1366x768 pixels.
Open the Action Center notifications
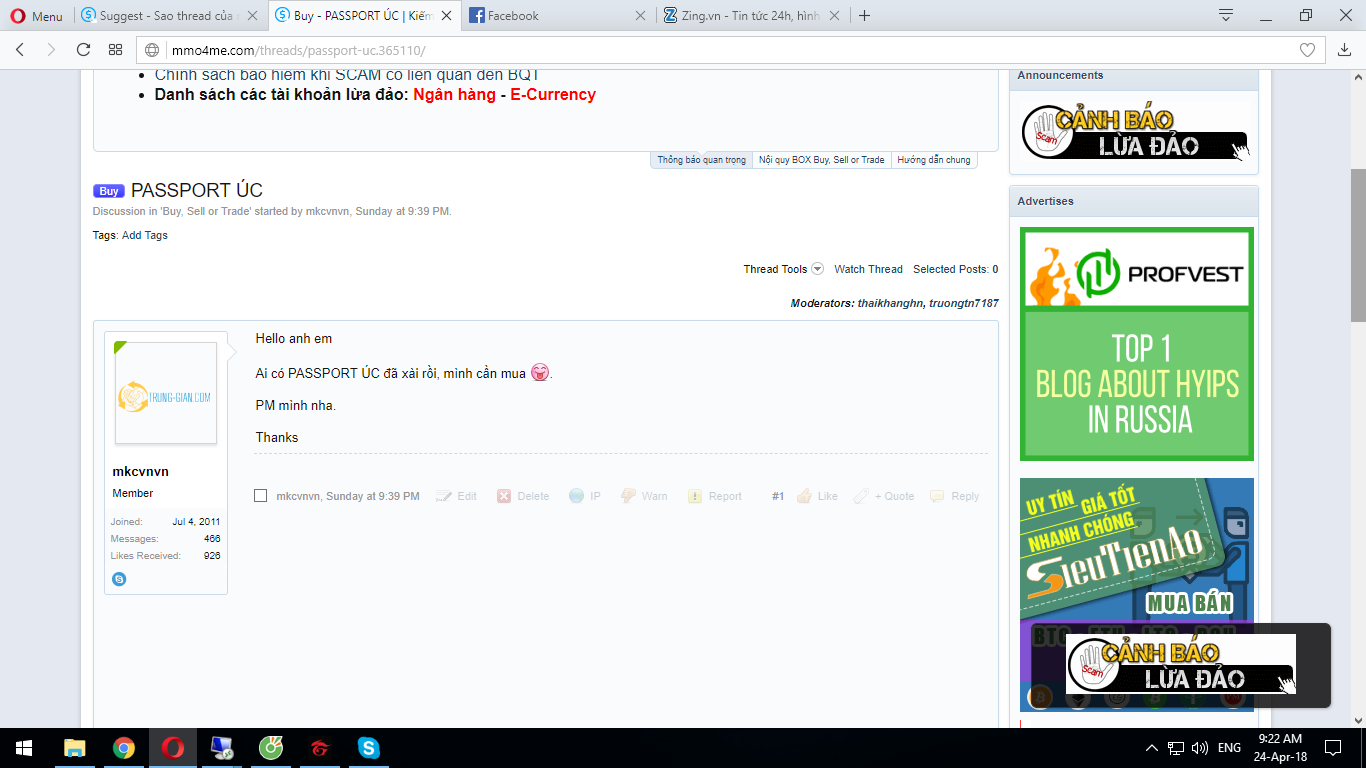(1333, 748)
